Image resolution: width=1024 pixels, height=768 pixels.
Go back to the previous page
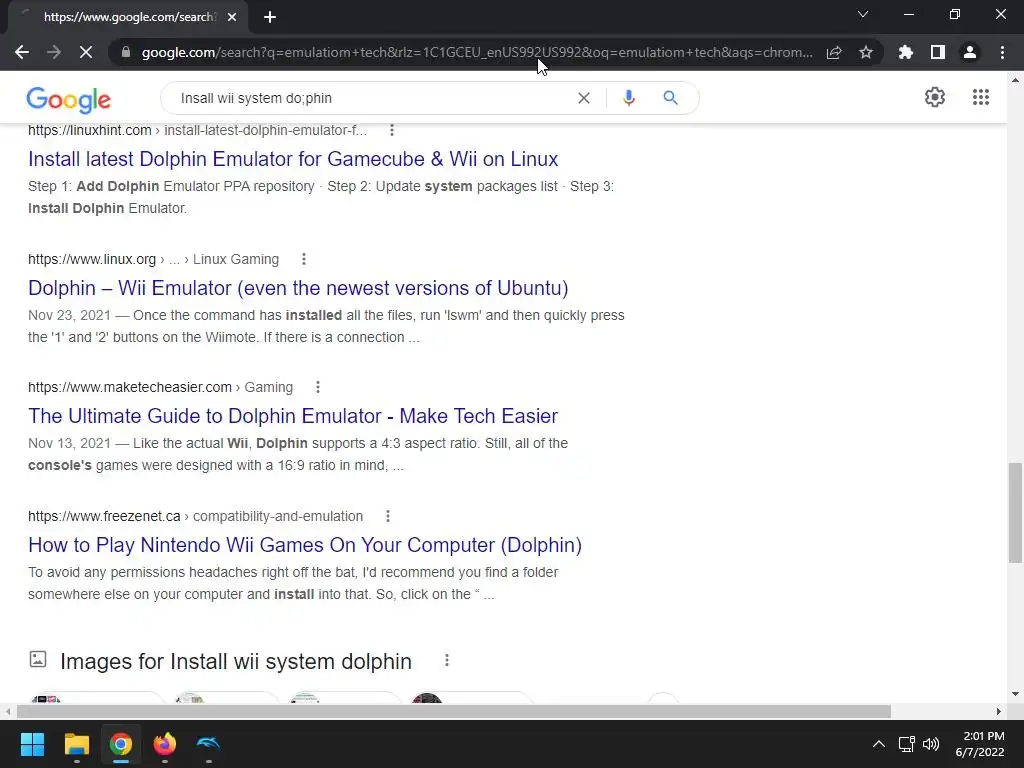tap(22, 52)
